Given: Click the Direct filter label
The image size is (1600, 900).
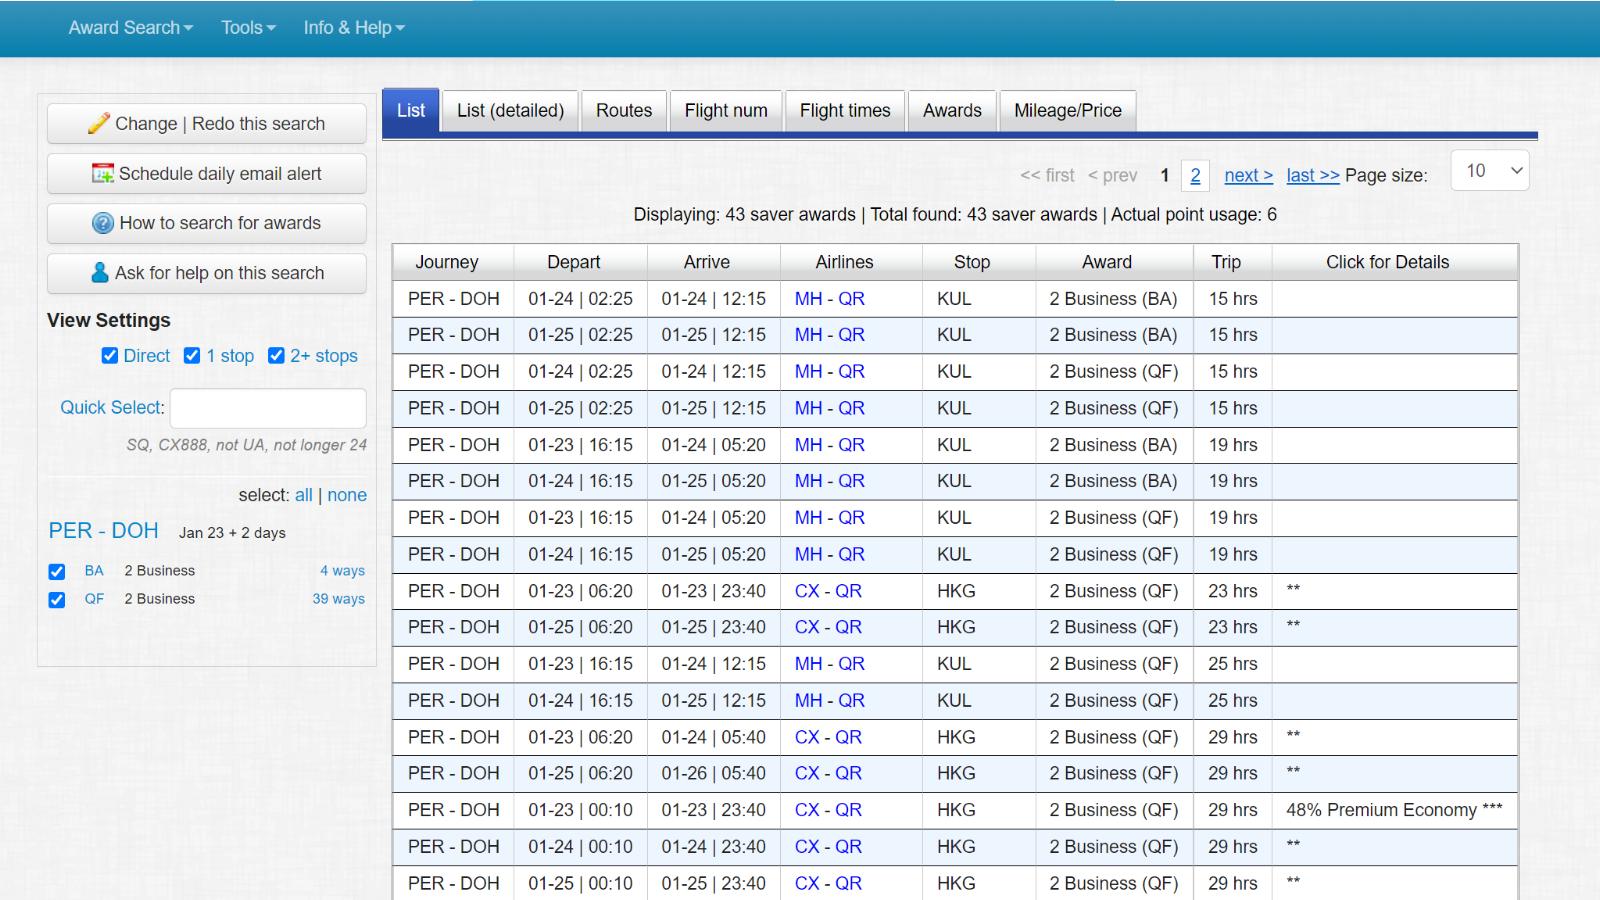Looking at the screenshot, I should [x=147, y=356].
